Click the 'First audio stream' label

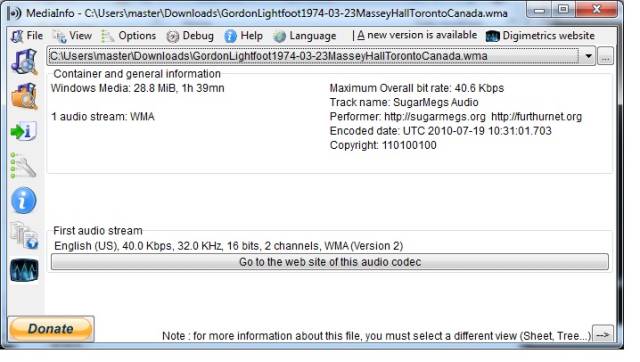coord(98,231)
